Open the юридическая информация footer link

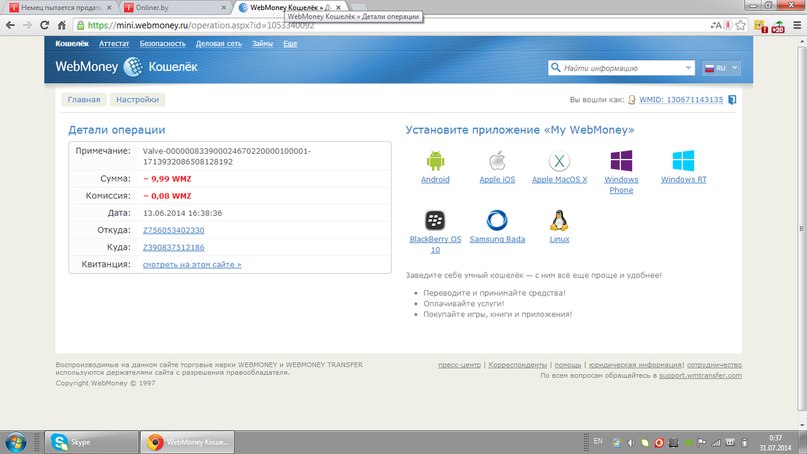(x=635, y=364)
